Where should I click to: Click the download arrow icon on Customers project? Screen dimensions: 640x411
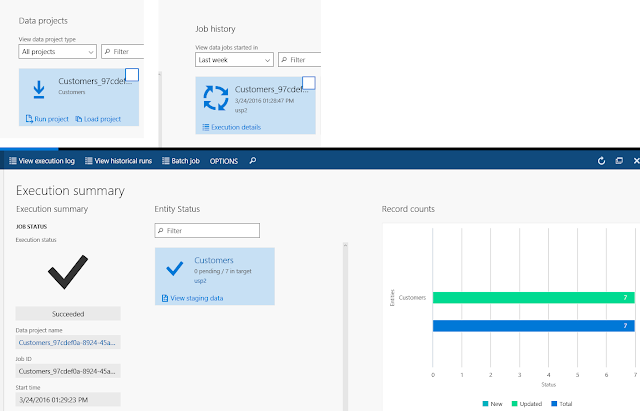click(39, 89)
